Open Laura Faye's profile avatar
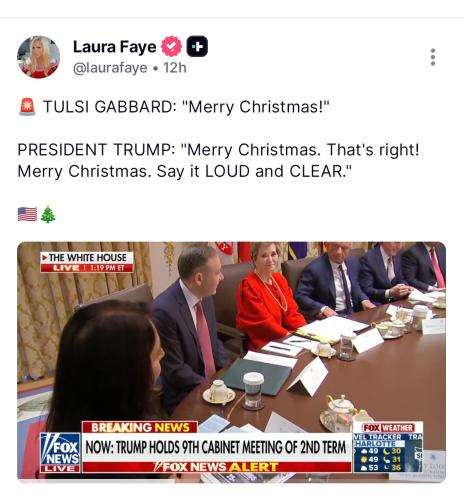Viewport: 463px width, 500px height. pos(39,57)
